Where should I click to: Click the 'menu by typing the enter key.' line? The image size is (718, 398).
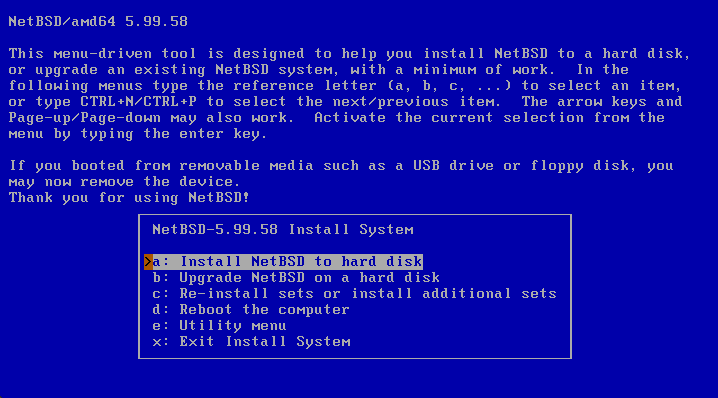point(137,134)
